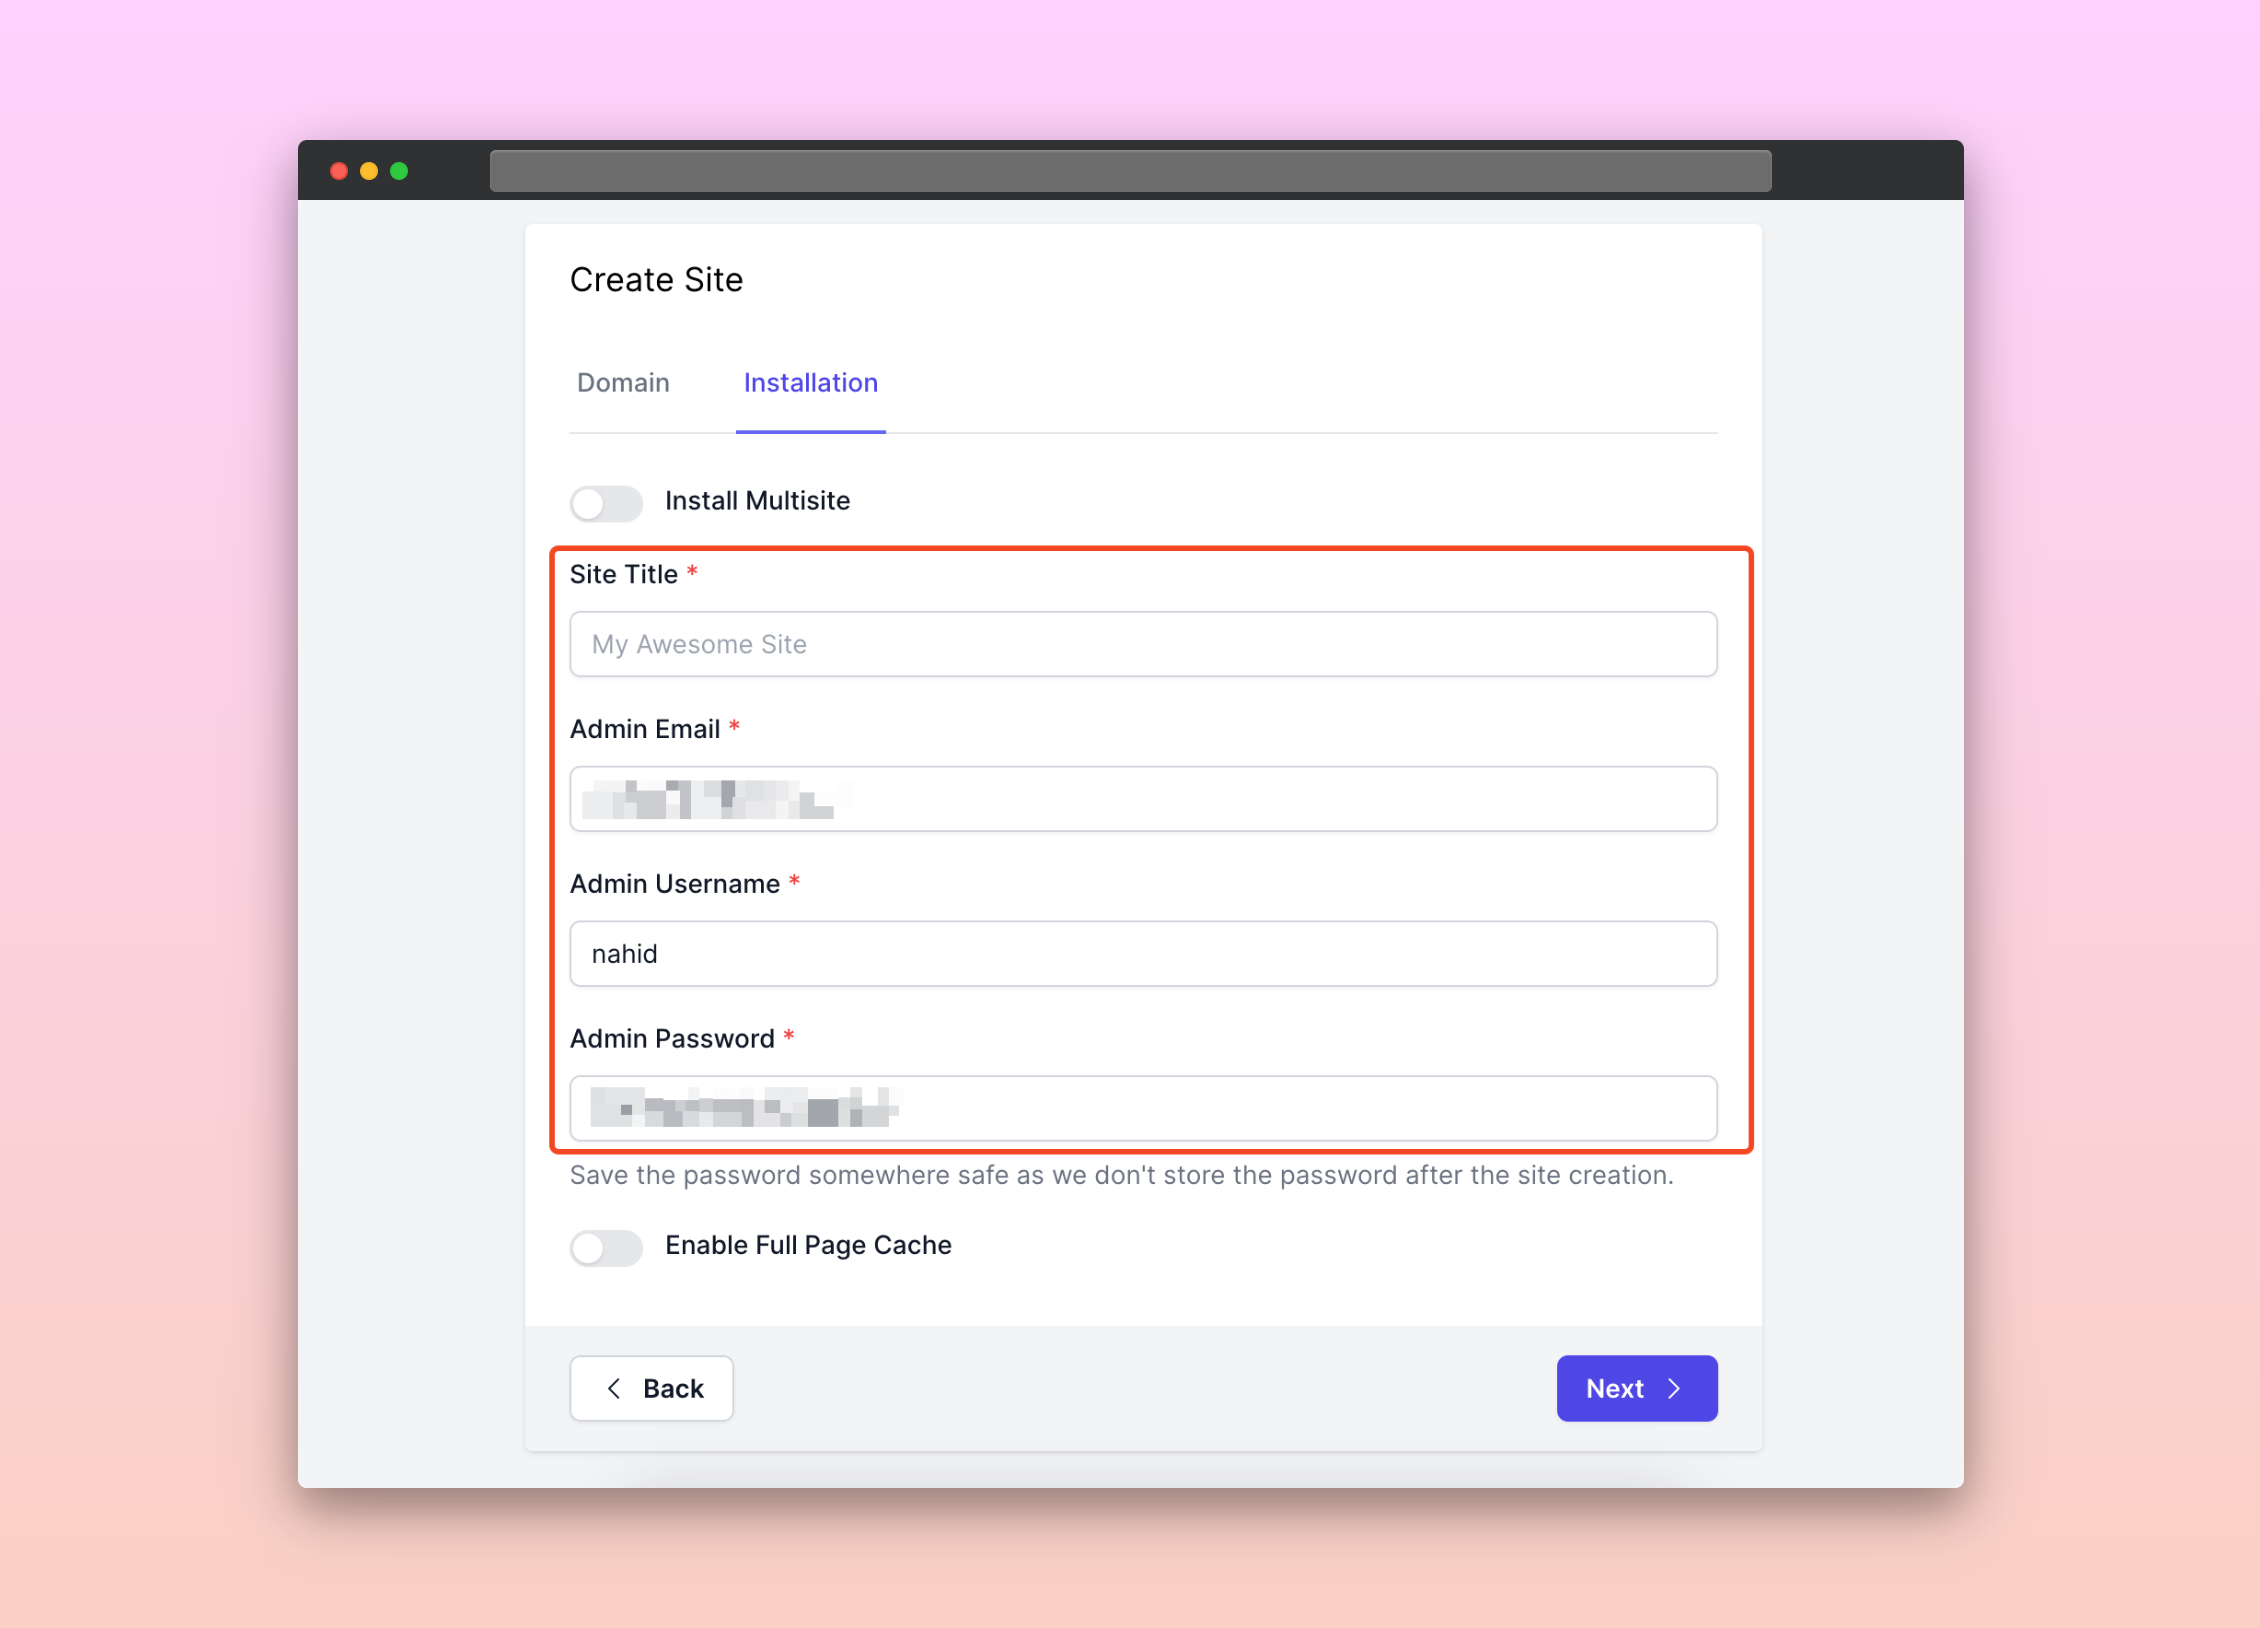Toggle off the Install Multisite switch
Viewport: 2260px width, 1628px height.
605,500
